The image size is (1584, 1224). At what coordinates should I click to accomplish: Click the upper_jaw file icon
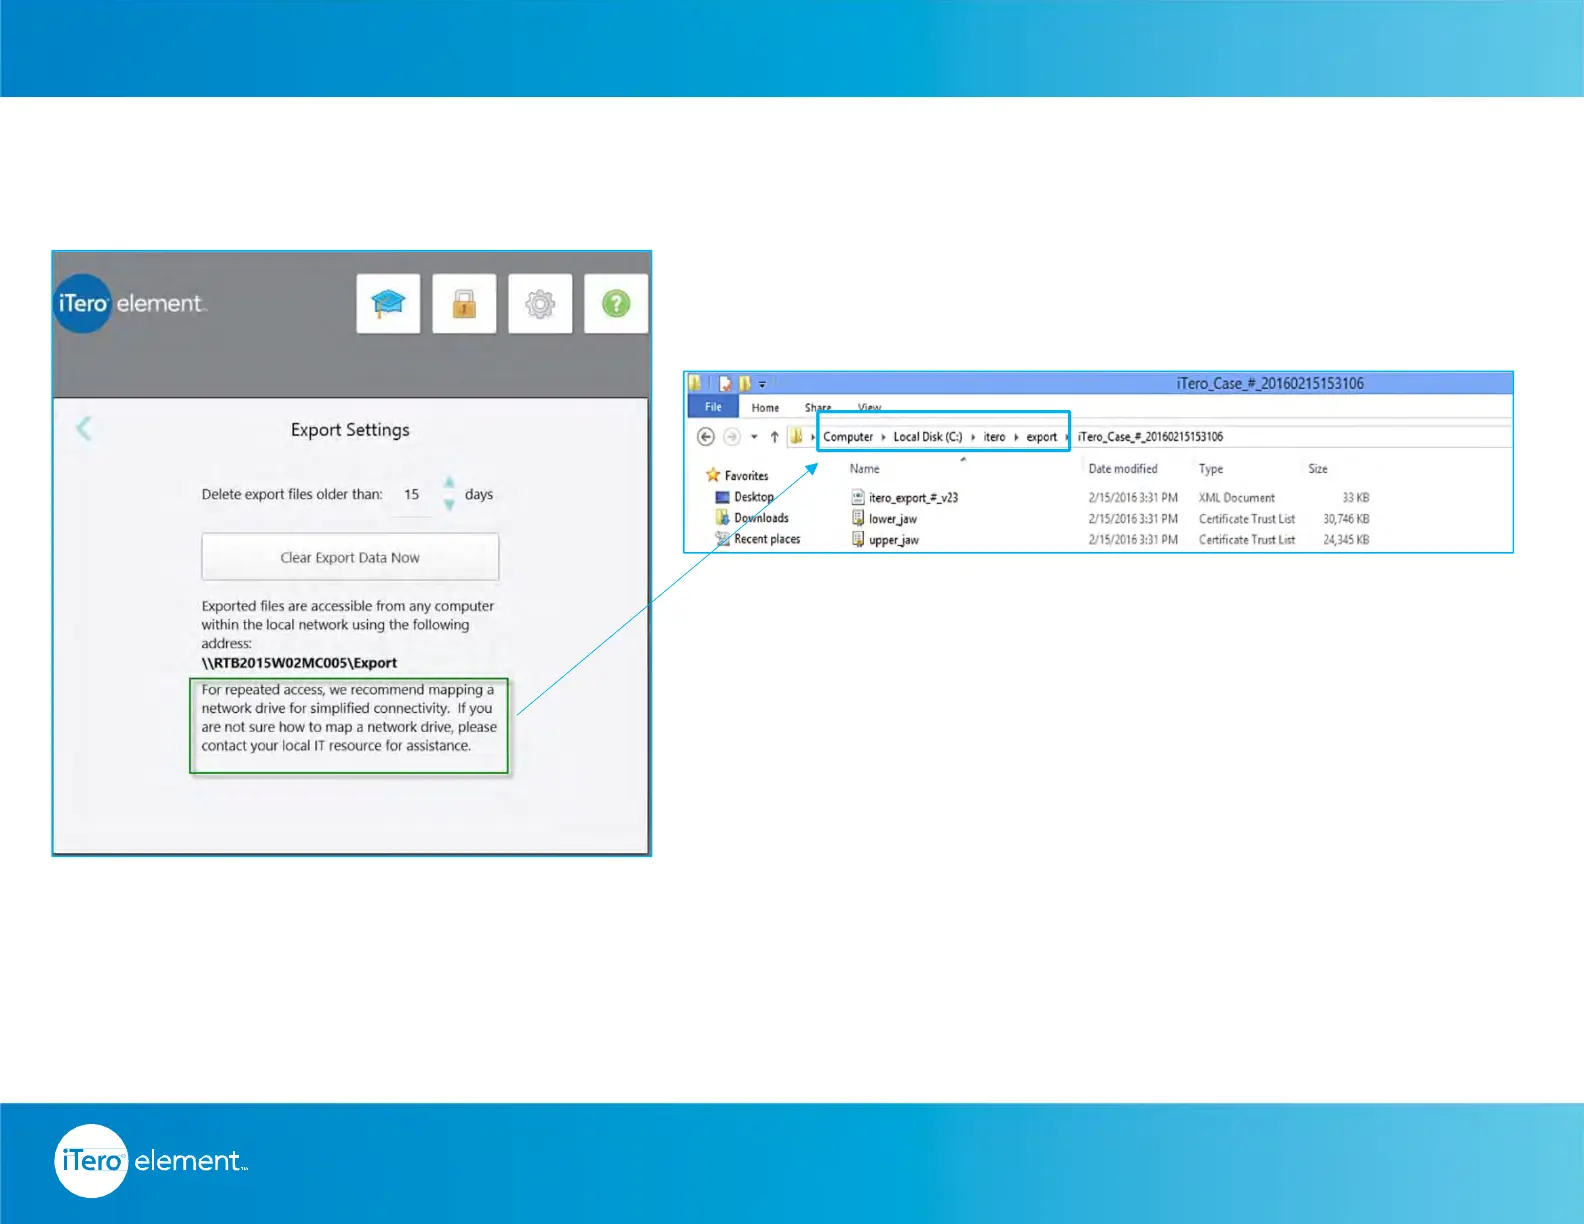[858, 539]
